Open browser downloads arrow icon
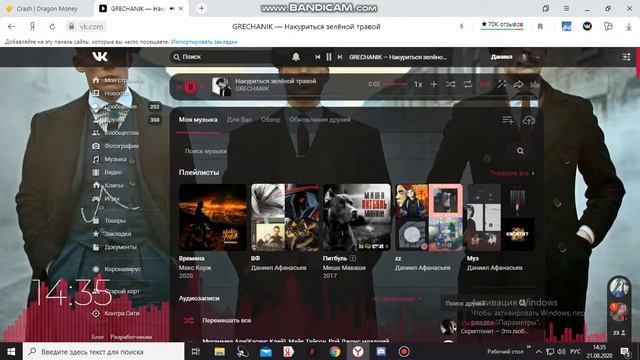 click(x=629, y=27)
